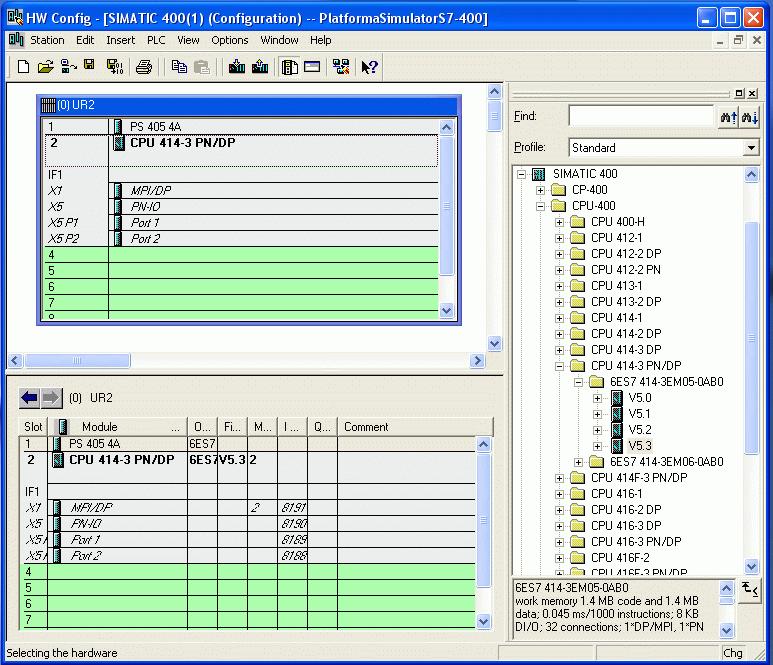
Task: Click the find upward binoculars icon
Action: [728, 117]
